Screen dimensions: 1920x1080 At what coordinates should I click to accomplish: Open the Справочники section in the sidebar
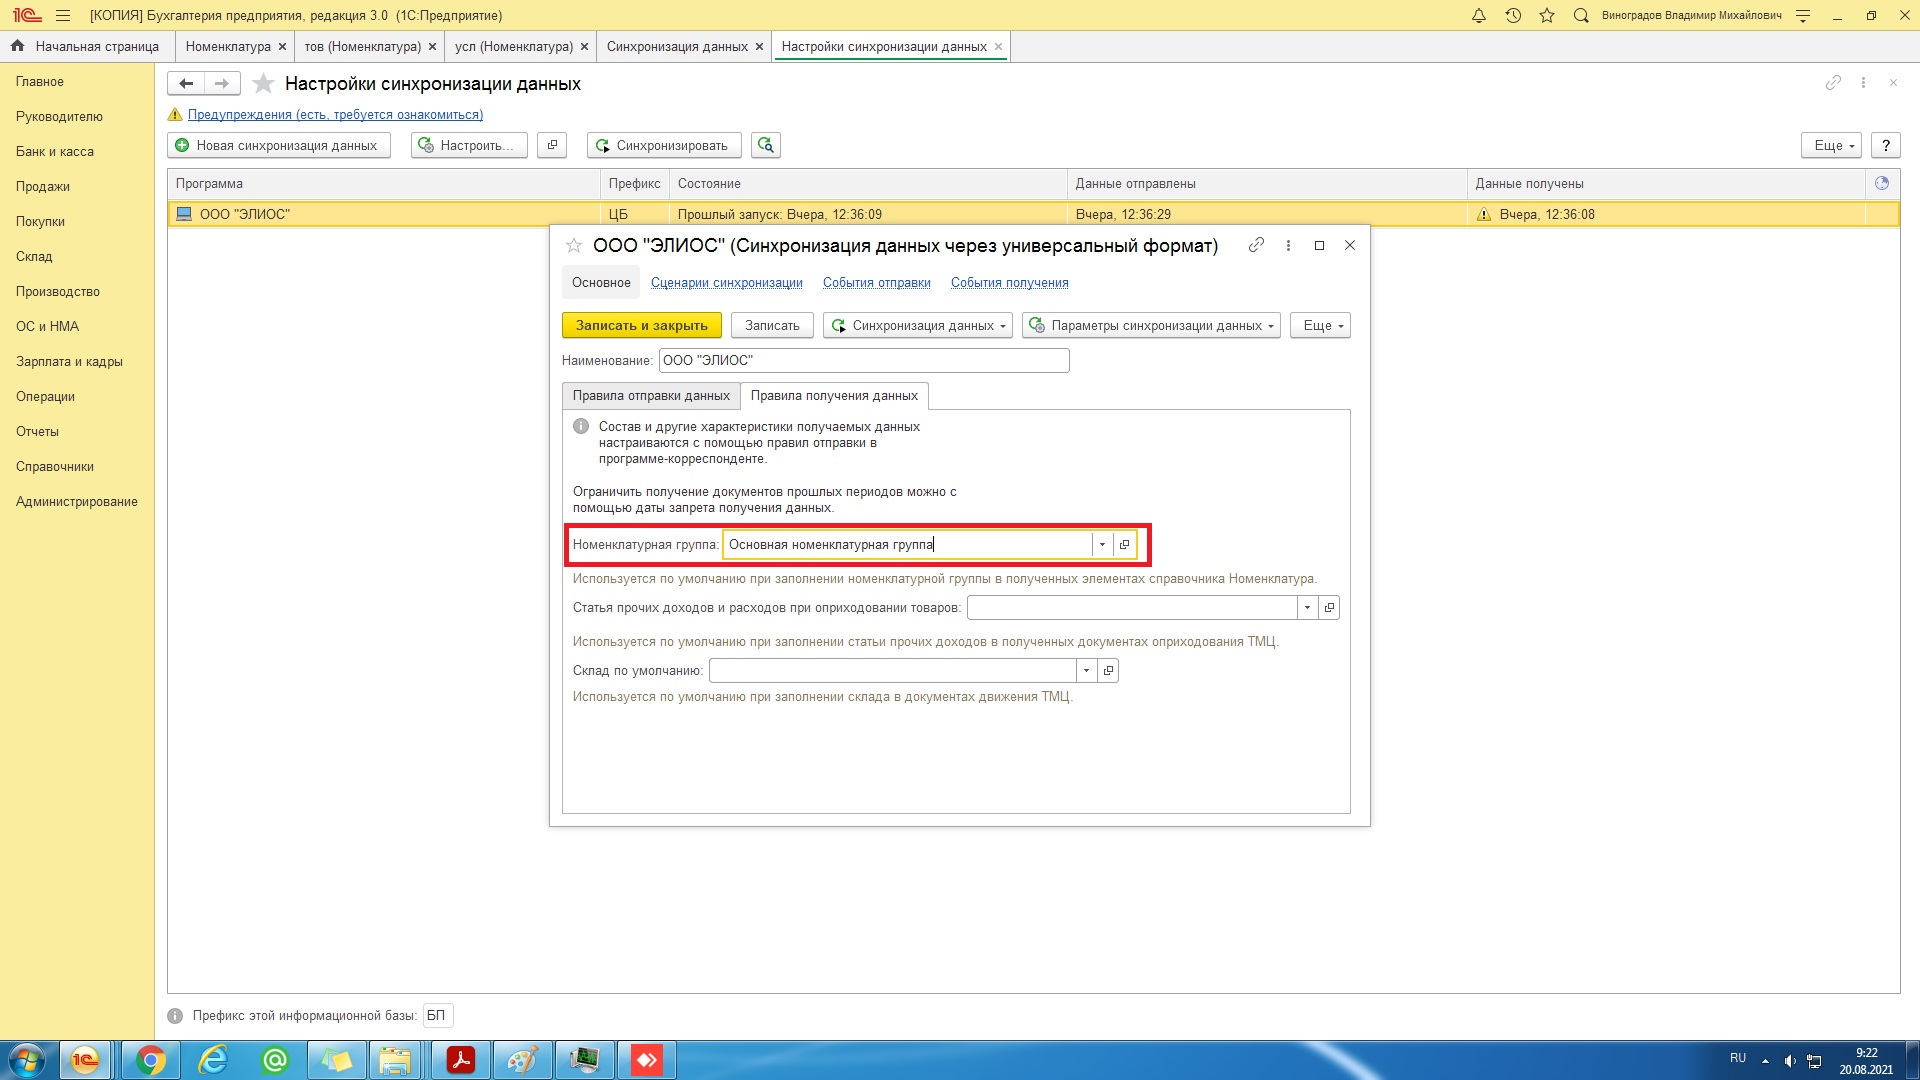point(55,466)
